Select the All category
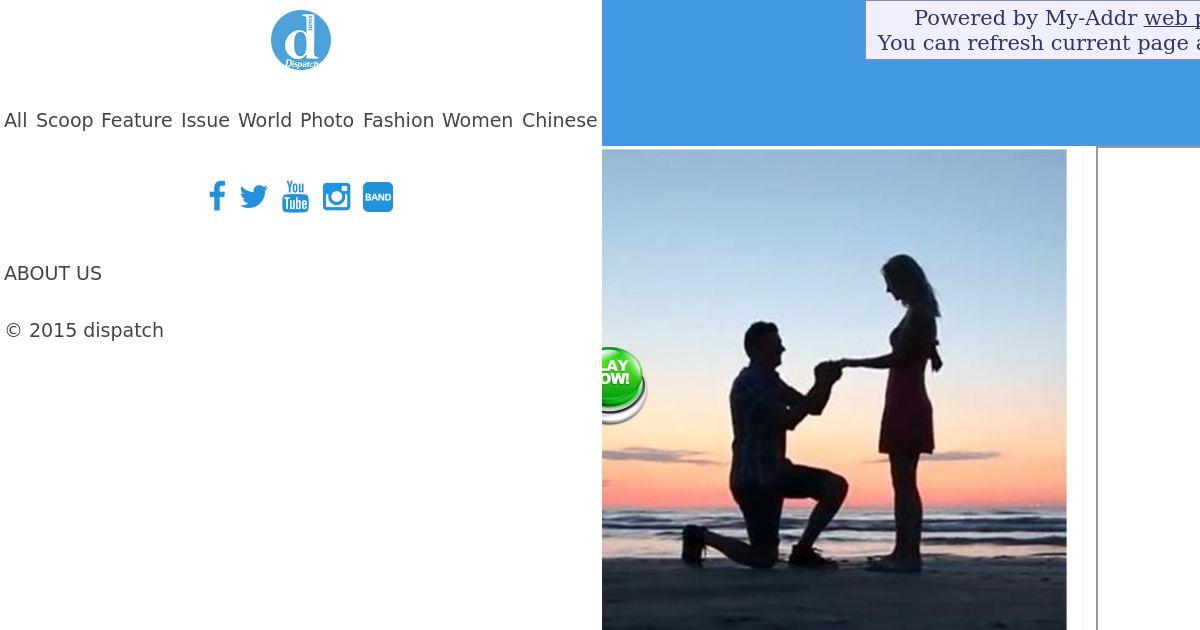This screenshot has height=630, width=1200. (16, 120)
